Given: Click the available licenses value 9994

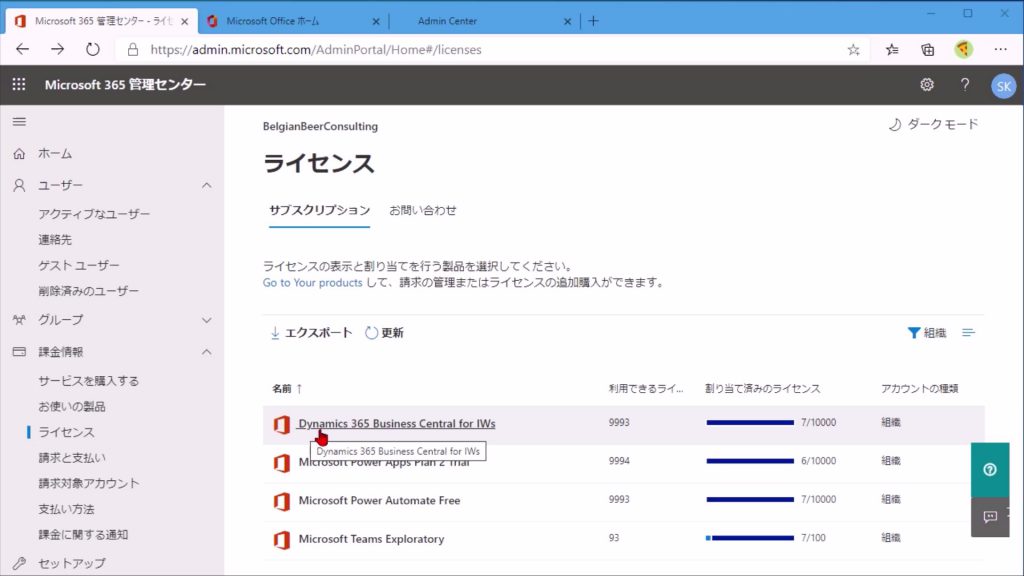Looking at the screenshot, I should 619,461.
